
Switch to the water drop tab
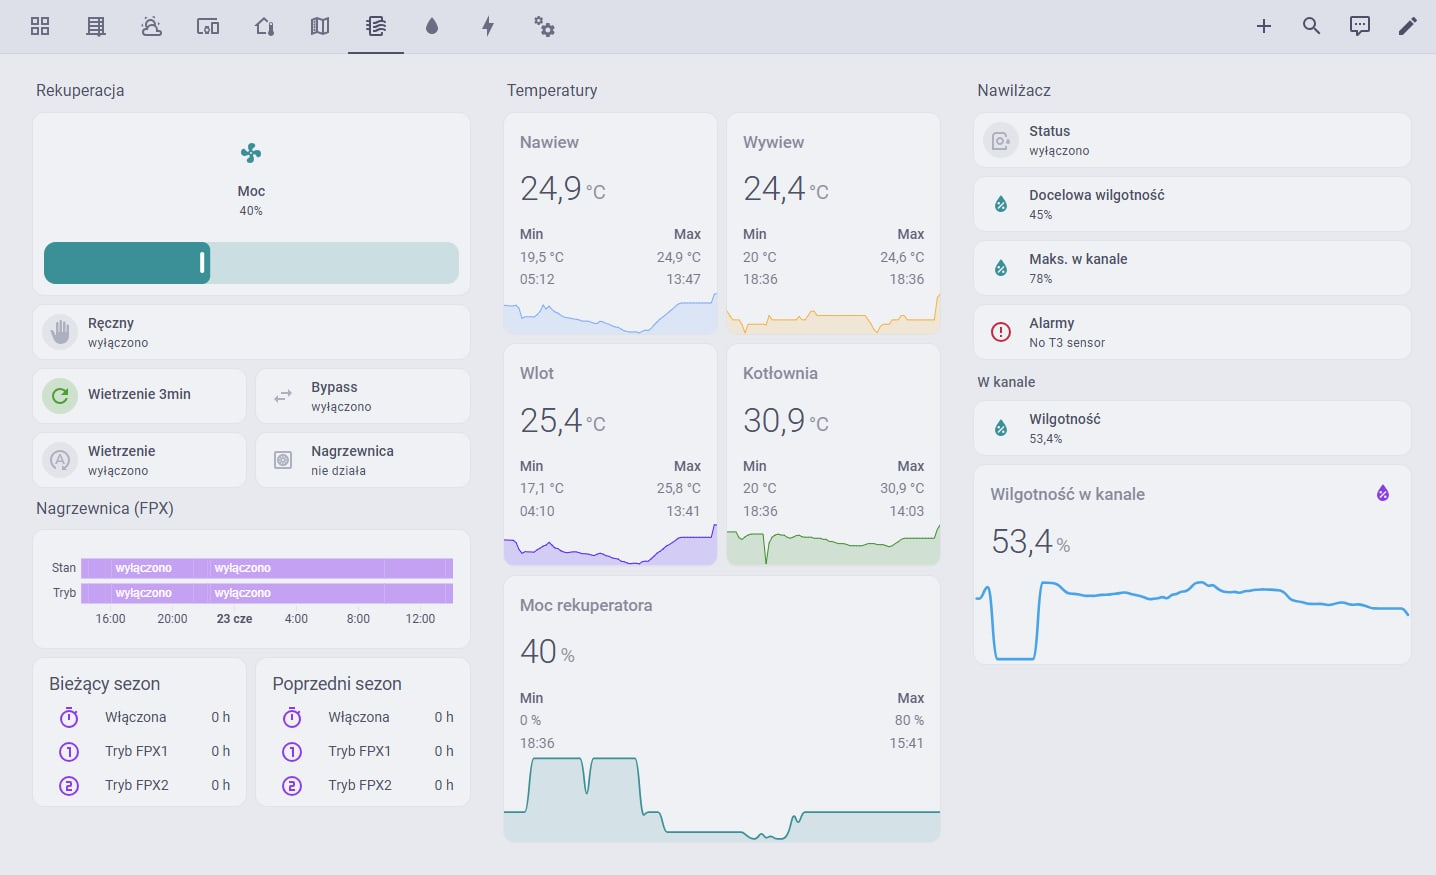[x=432, y=27]
